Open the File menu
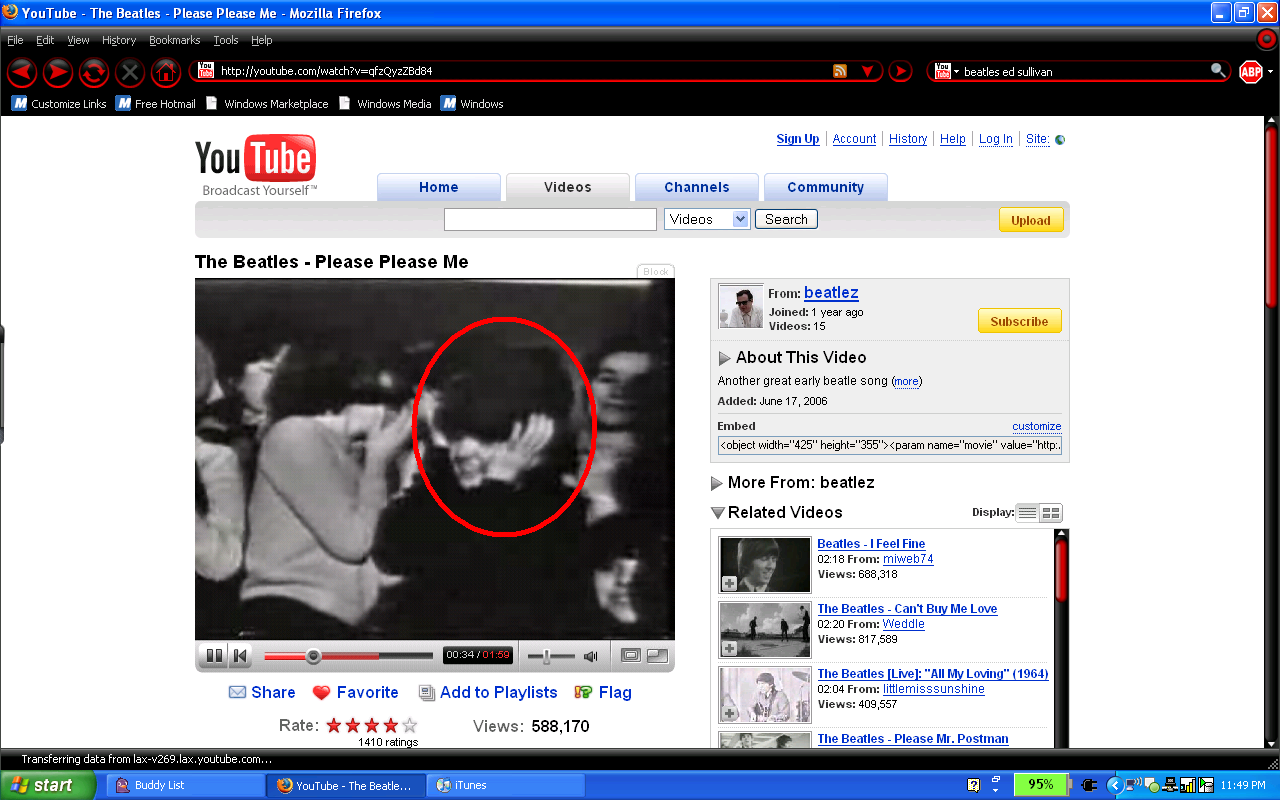The image size is (1280, 800). click(x=15, y=40)
